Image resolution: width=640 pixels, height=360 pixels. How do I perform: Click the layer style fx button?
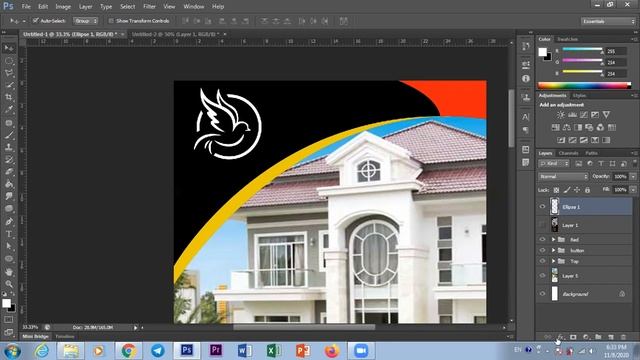[x=561, y=337]
